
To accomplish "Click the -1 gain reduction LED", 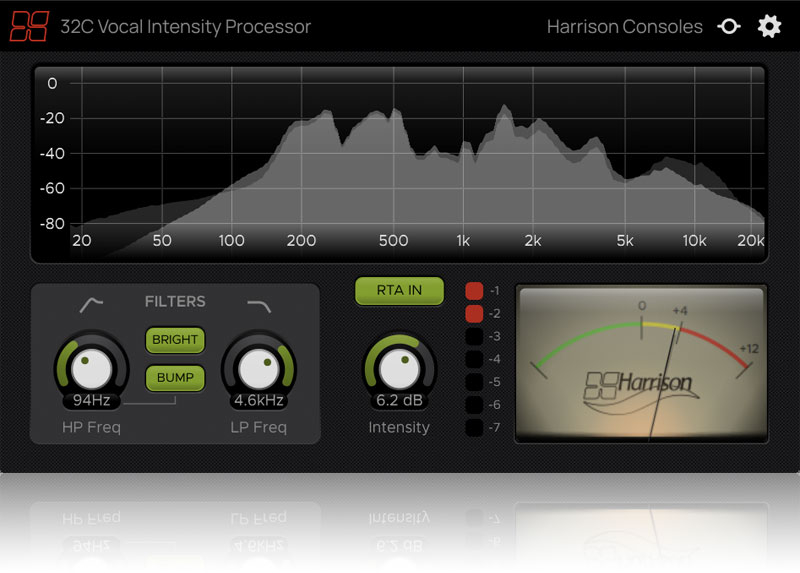I will (474, 291).
